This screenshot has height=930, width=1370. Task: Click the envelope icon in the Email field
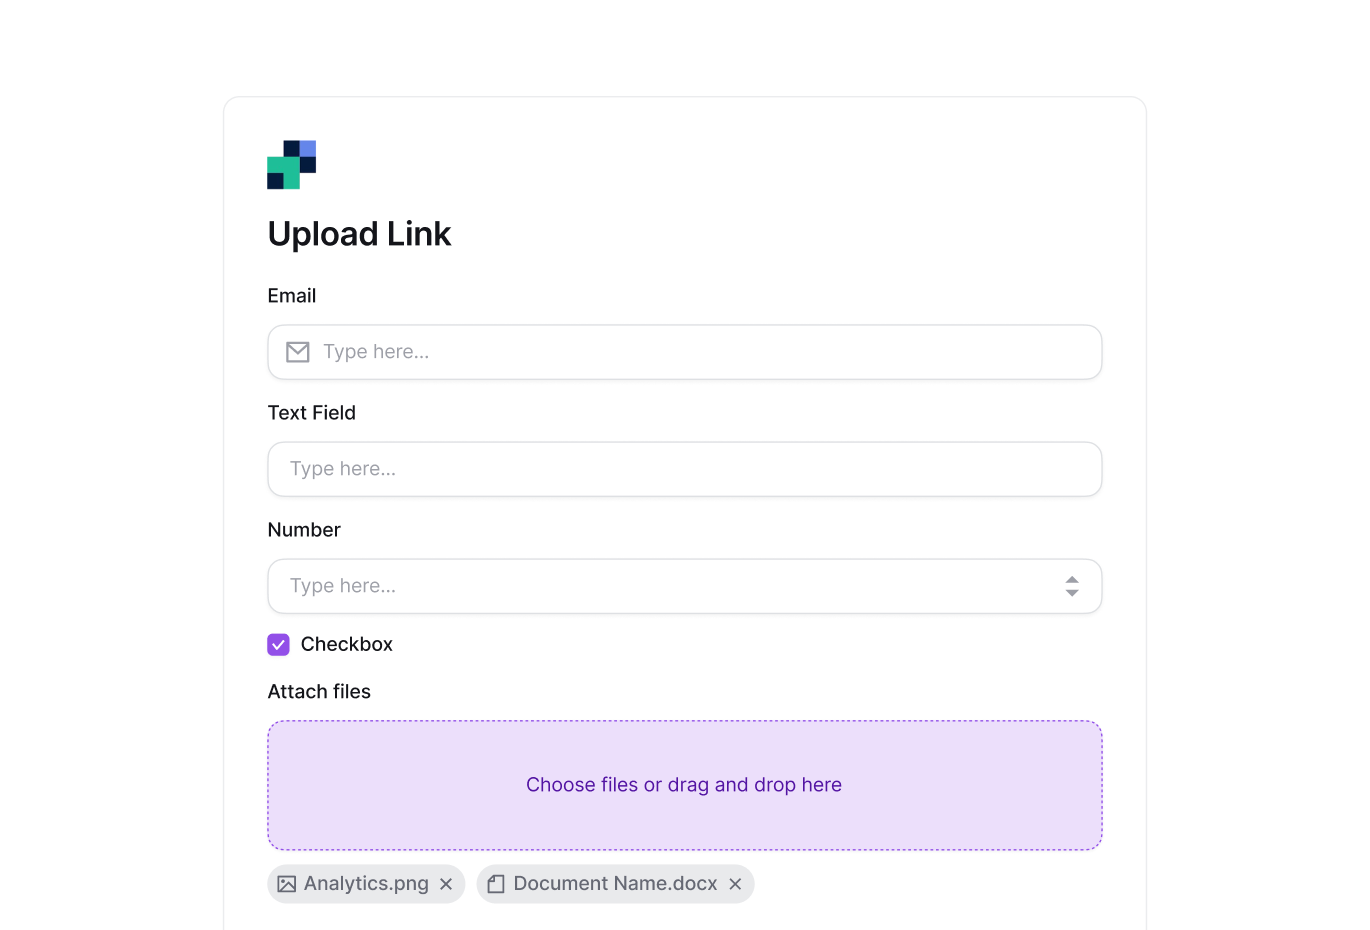click(297, 352)
